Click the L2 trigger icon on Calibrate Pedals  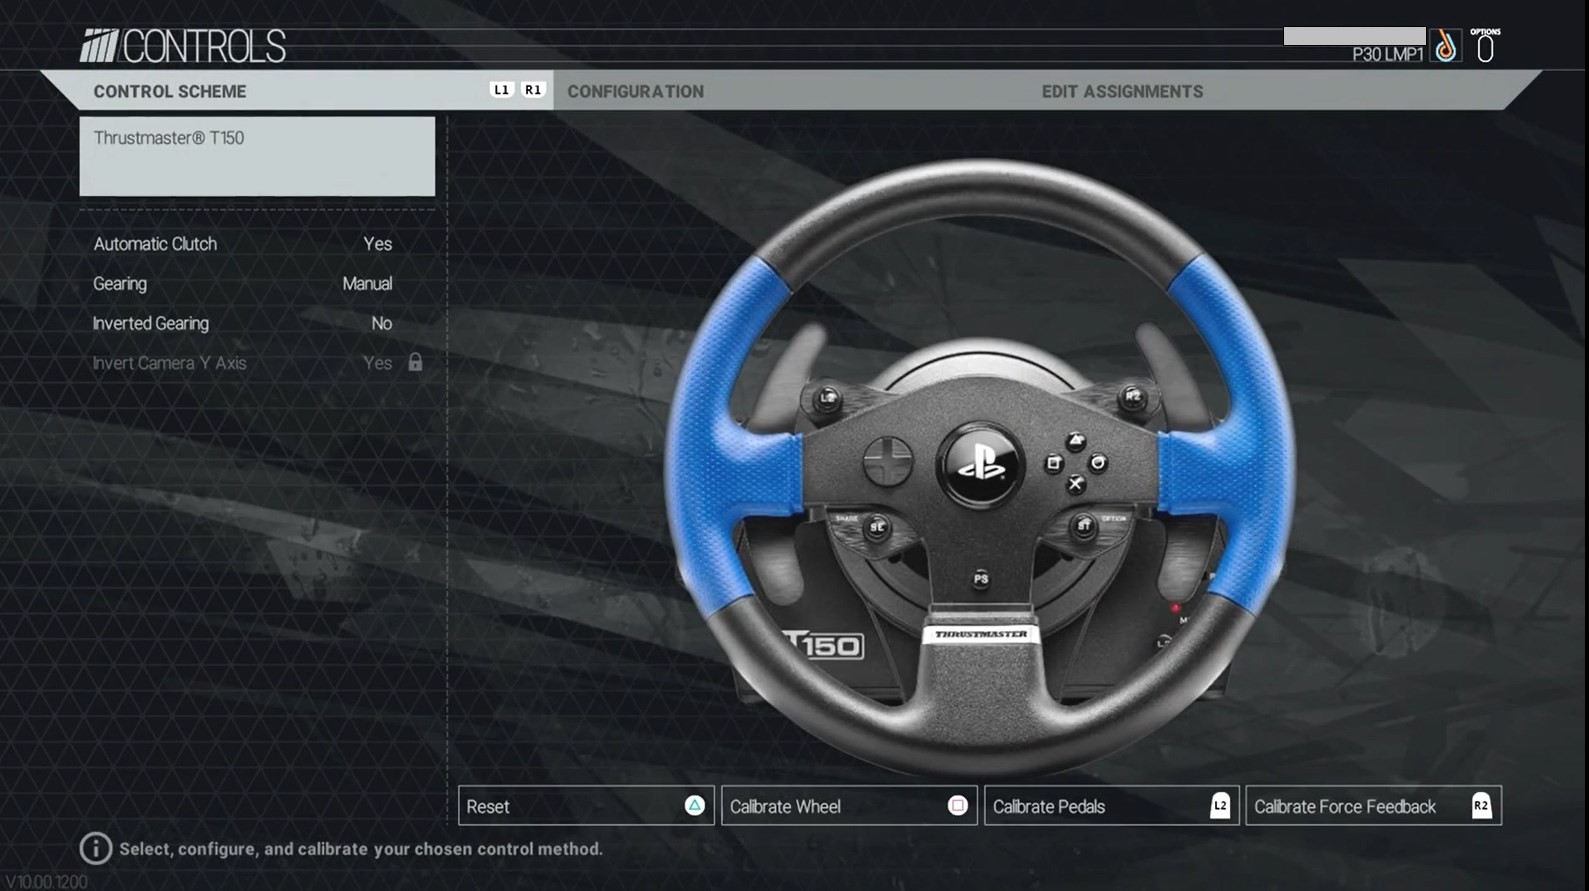(x=1220, y=806)
